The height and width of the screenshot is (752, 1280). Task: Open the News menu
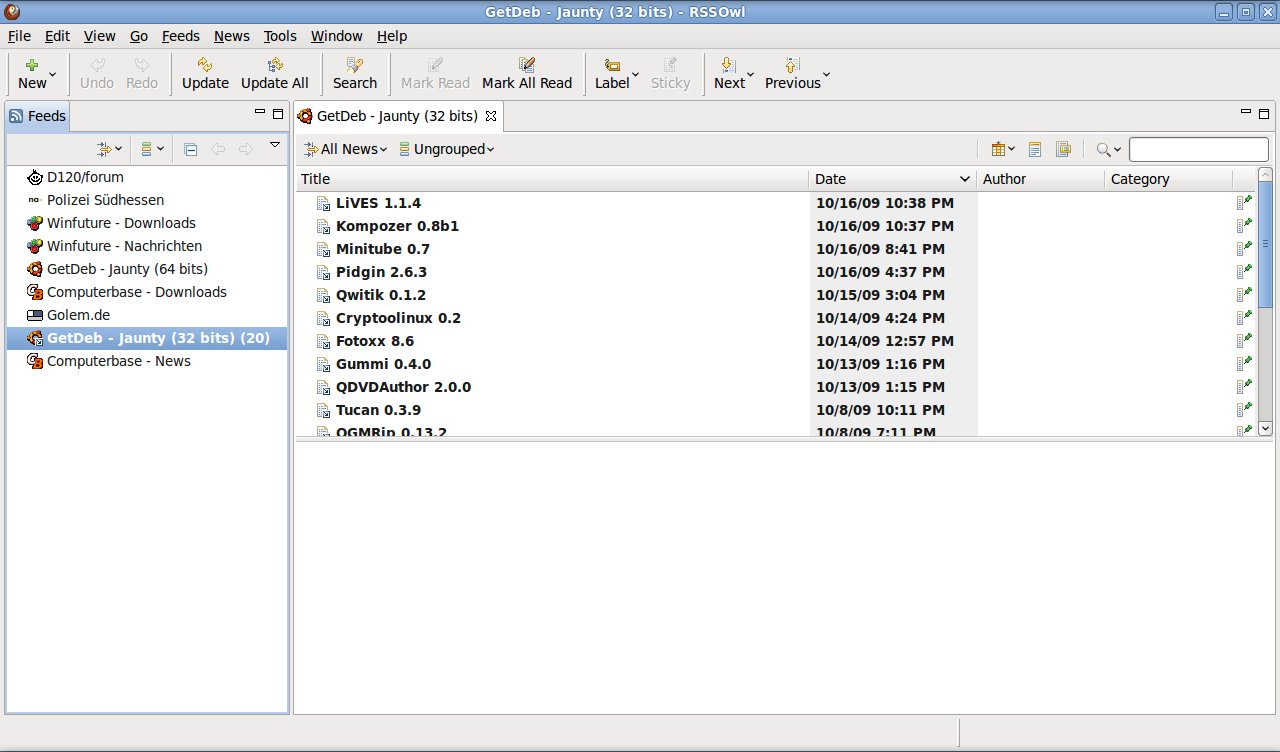(232, 36)
